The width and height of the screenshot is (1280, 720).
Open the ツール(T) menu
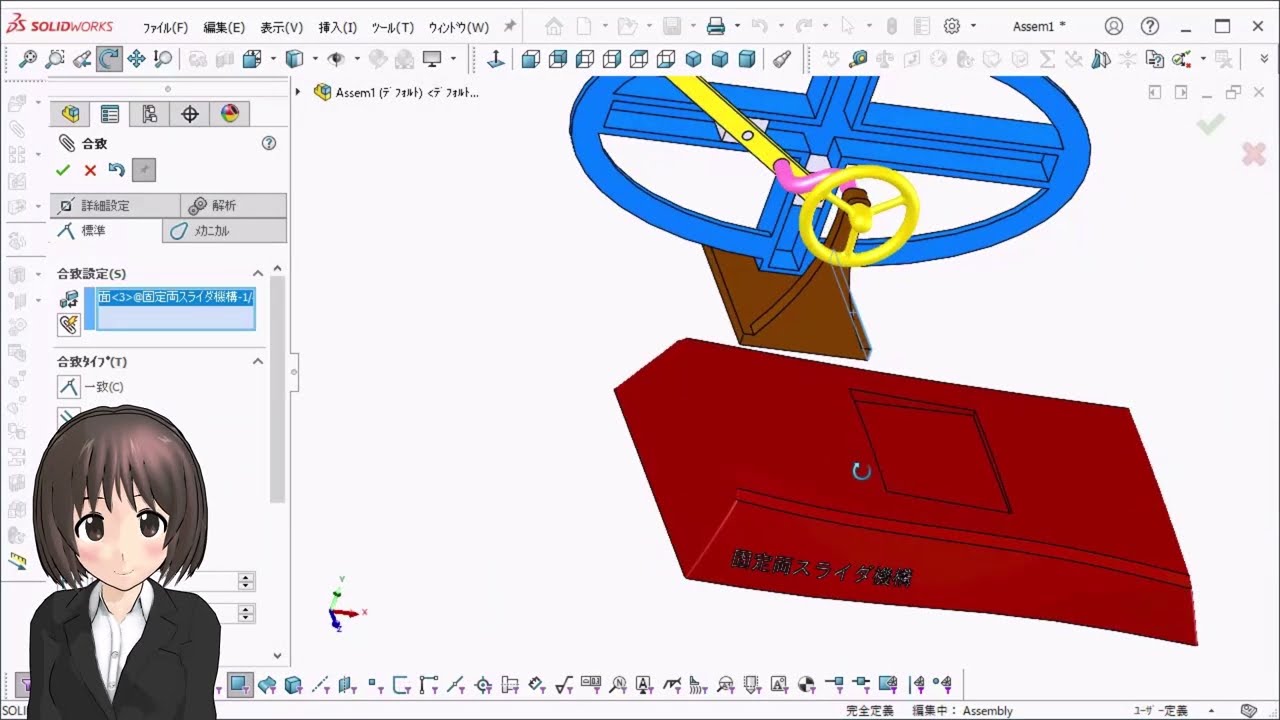point(392,27)
